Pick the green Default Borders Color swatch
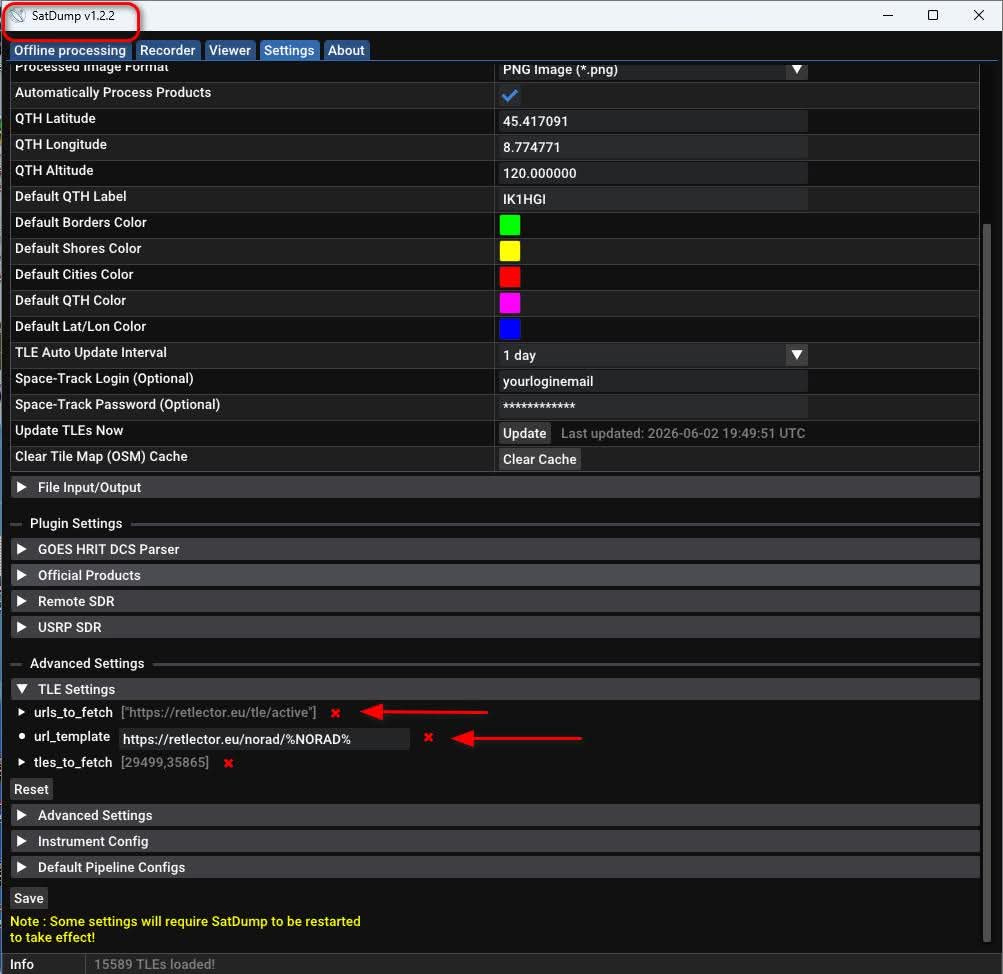This screenshot has height=974, width=1003. [510, 225]
